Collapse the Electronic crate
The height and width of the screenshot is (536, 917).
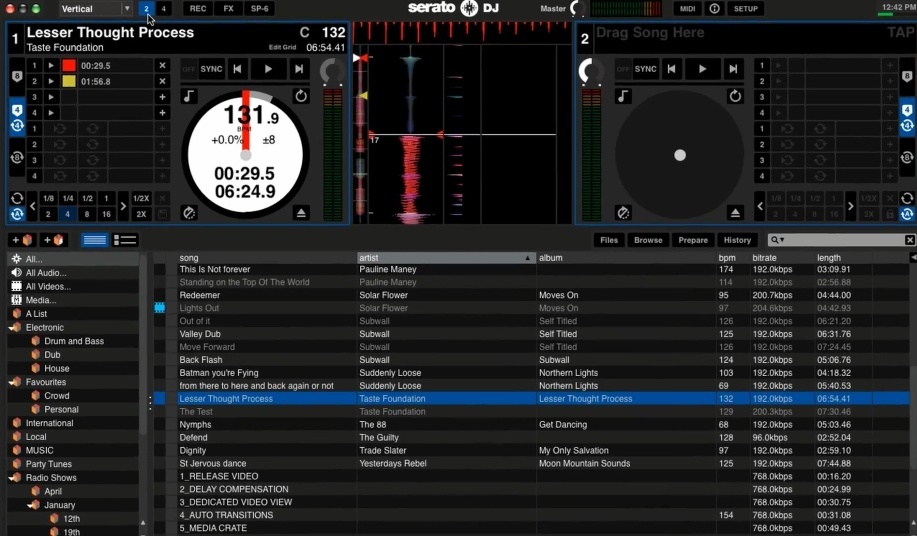coord(13,328)
